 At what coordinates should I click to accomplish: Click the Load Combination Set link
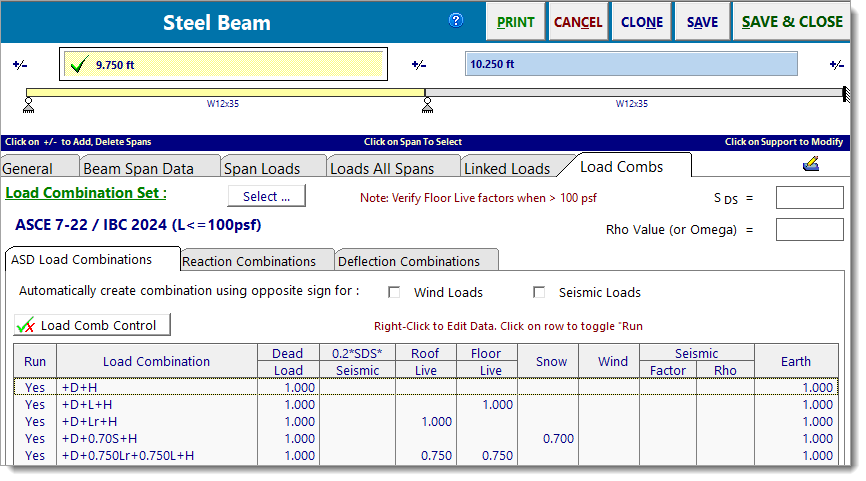point(86,193)
